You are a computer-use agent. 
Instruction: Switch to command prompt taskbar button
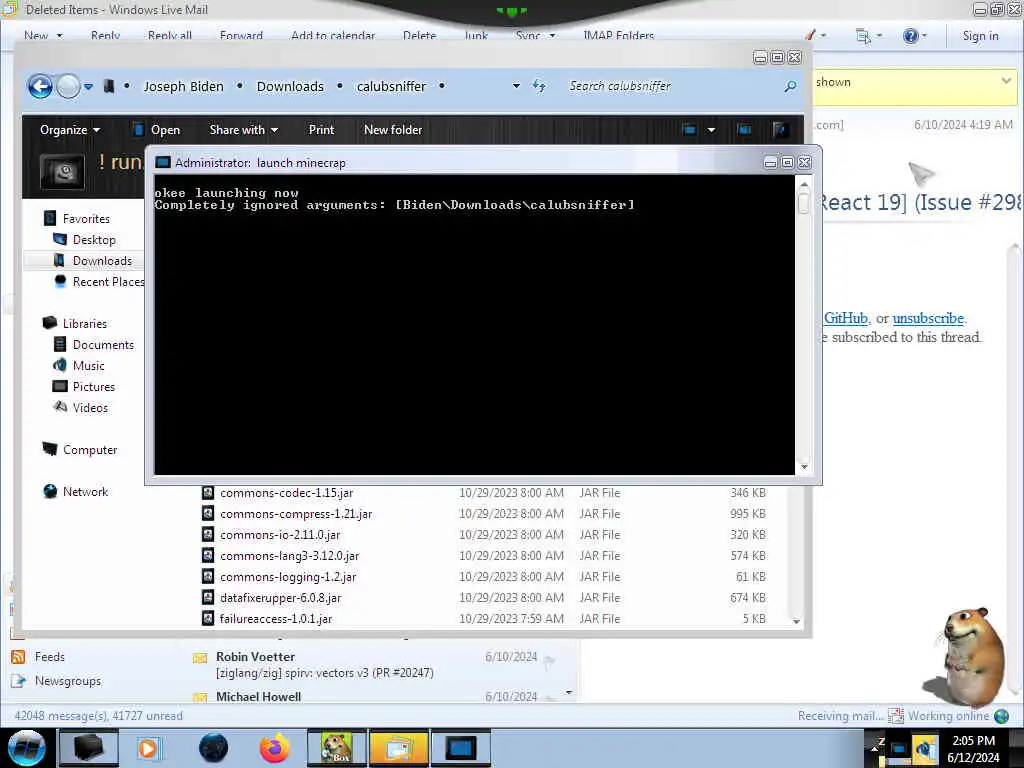pyautogui.click(x=460, y=748)
